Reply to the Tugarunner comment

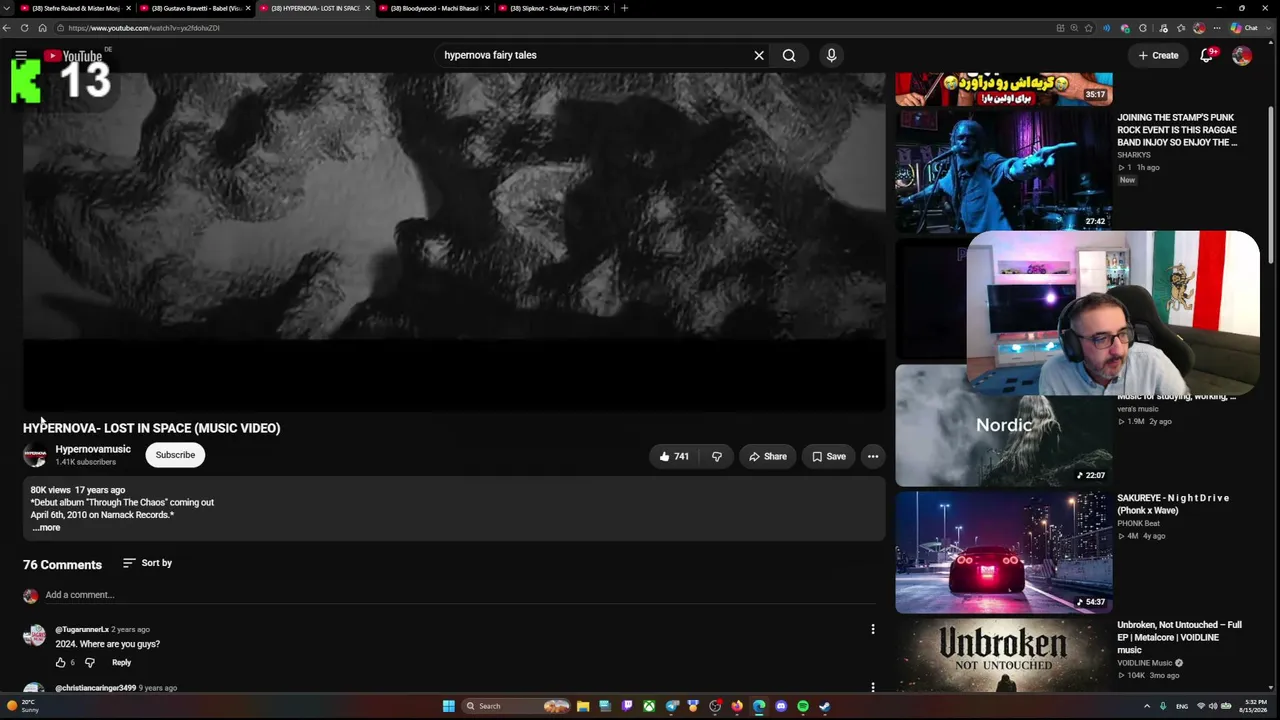(121, 662)
